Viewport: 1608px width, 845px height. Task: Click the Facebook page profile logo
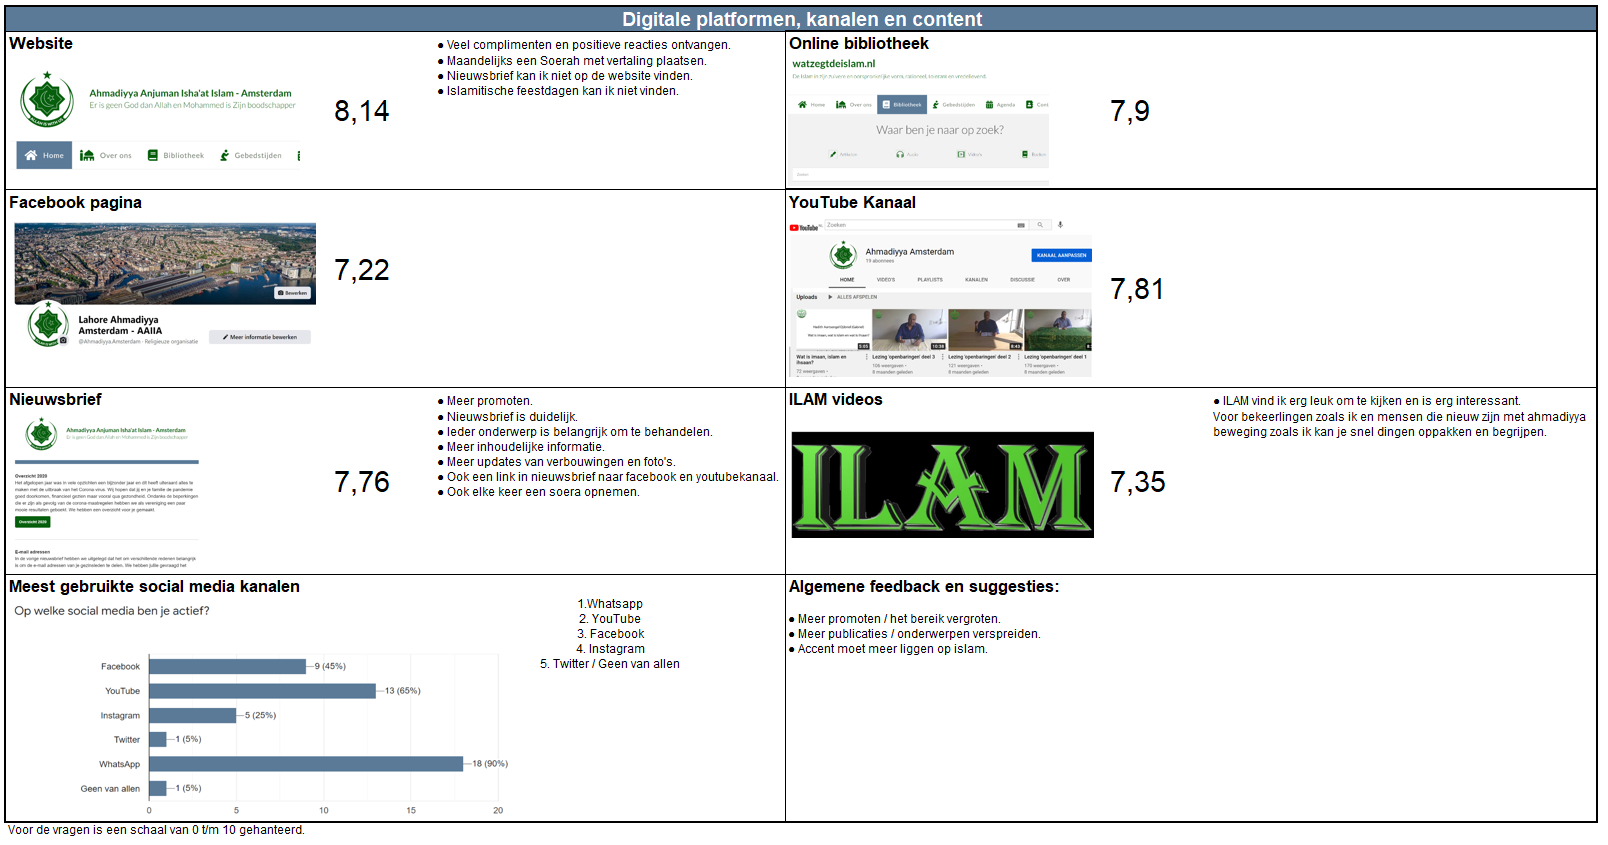click(48, 324)
